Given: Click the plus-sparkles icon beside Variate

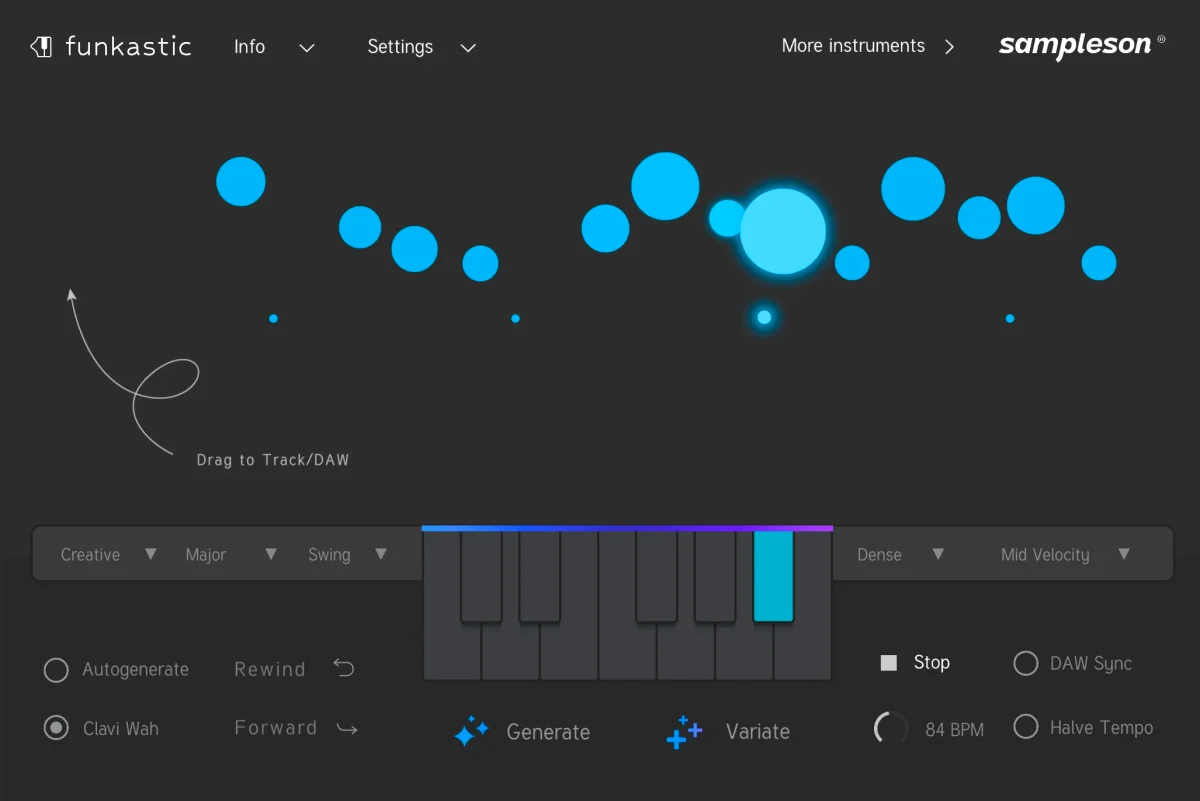Looking at the screenshot, I should [x=683, y=731].
